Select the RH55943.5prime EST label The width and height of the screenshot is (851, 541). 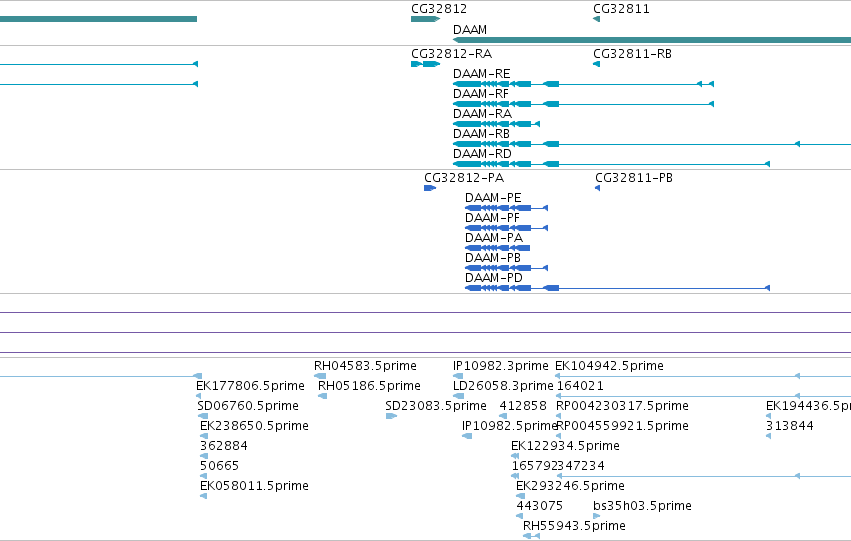pos(574,527)
